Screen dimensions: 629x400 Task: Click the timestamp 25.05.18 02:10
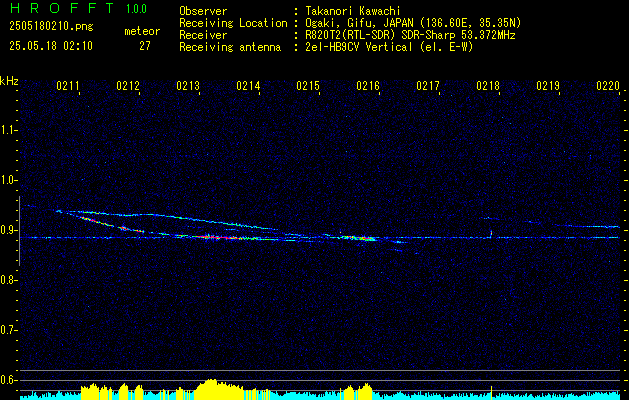click(x=51, y=46)
